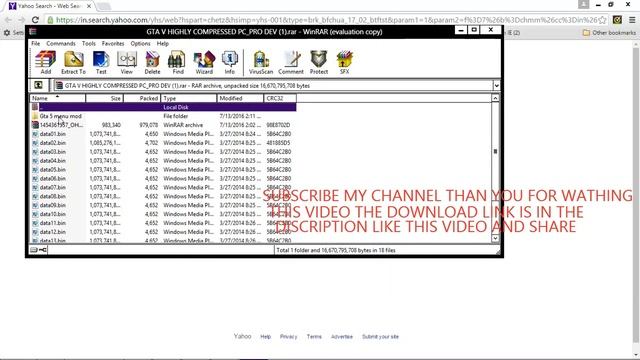Open the Privacy footer link
640x360 pixels.
point(289,337)
